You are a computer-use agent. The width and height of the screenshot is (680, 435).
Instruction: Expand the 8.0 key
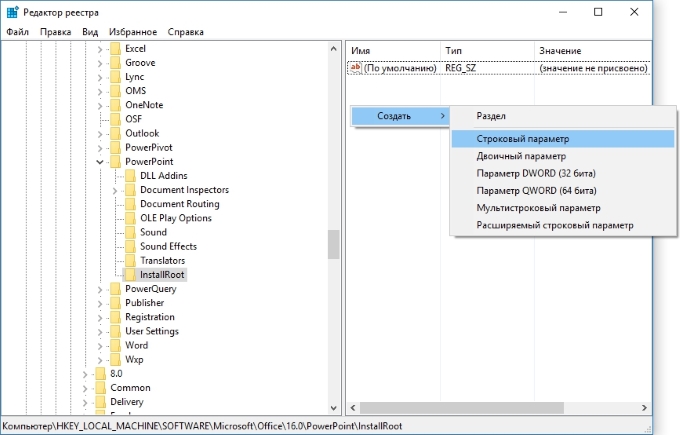click(x=85, y=374)
